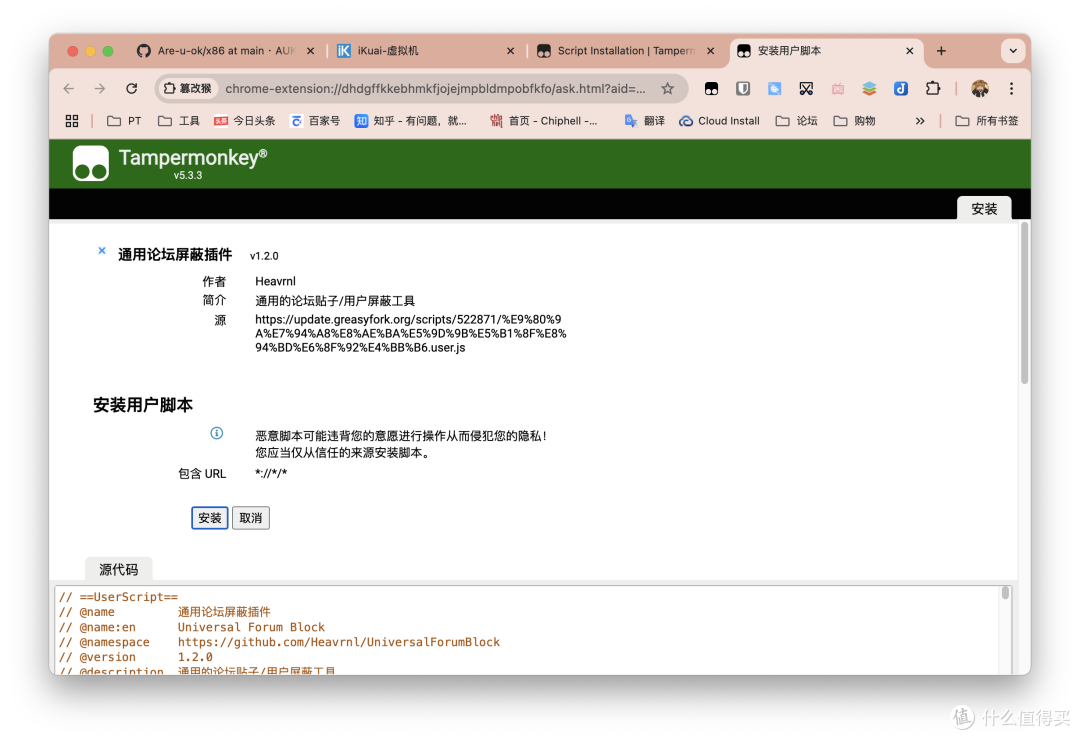This screenshot has width=1080, height=740.
Task: Open the profile avatar menu
Action: [979, 88]
